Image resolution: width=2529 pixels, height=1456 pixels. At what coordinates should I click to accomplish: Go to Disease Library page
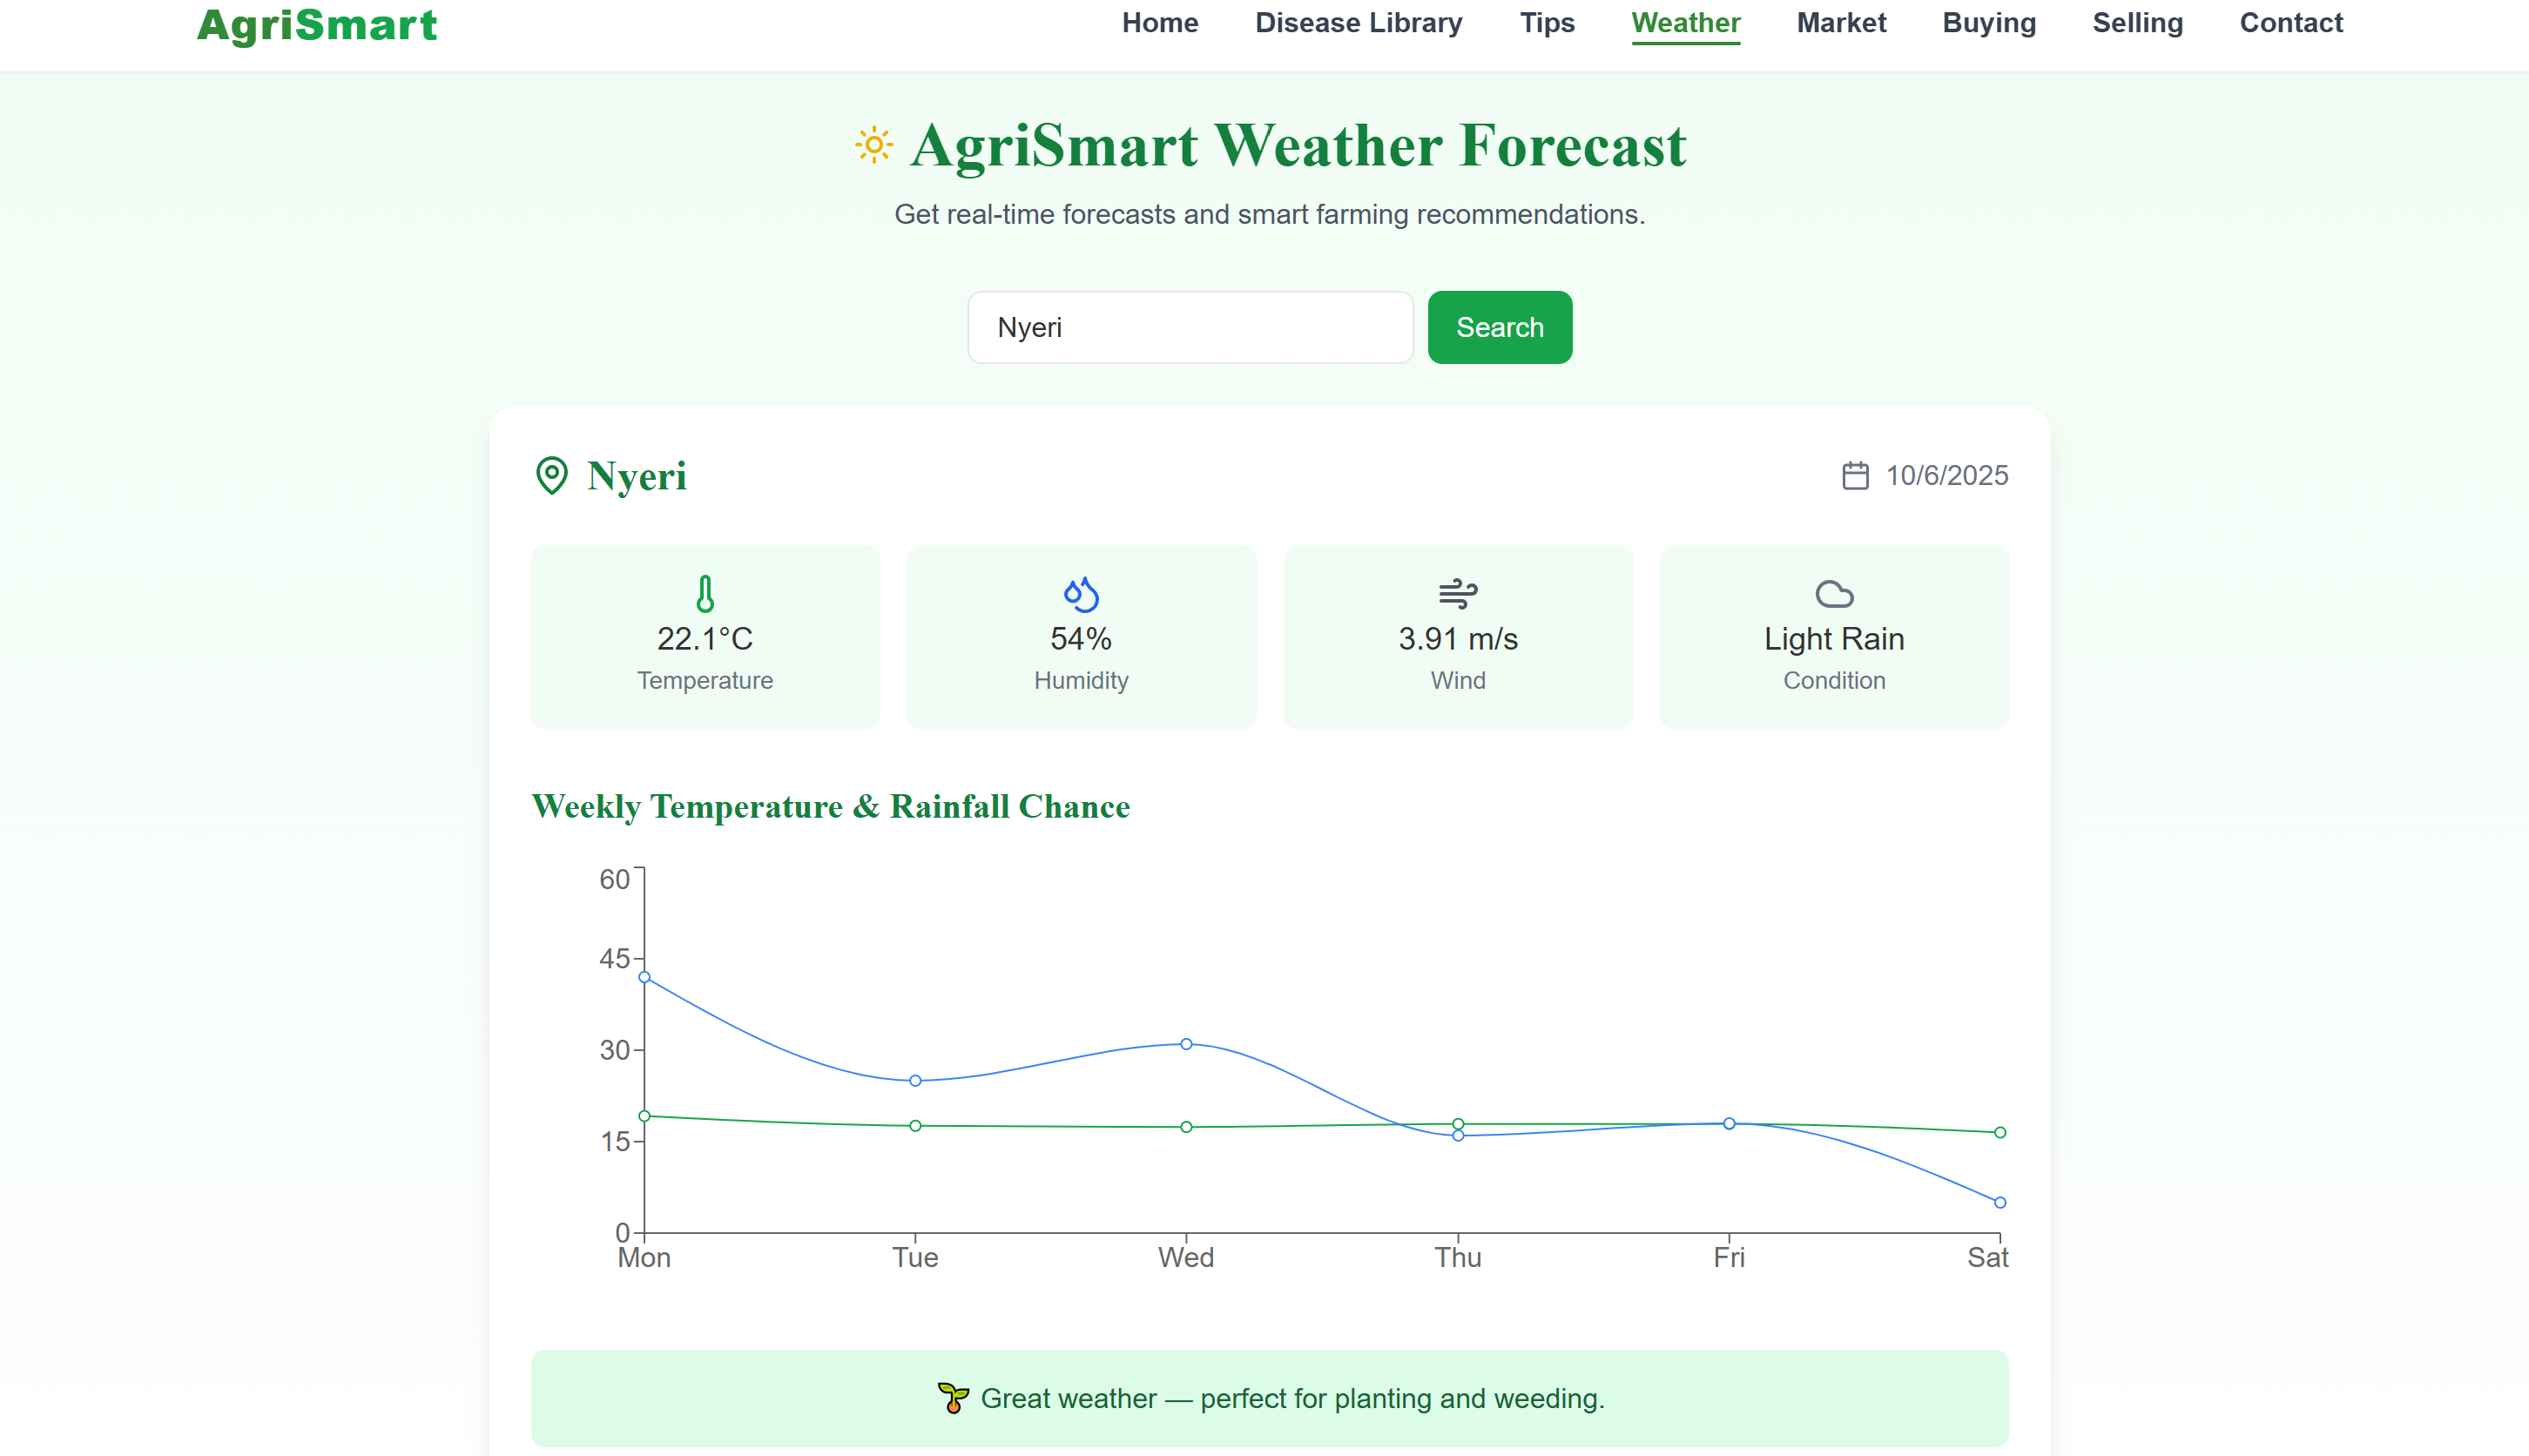1359,23
